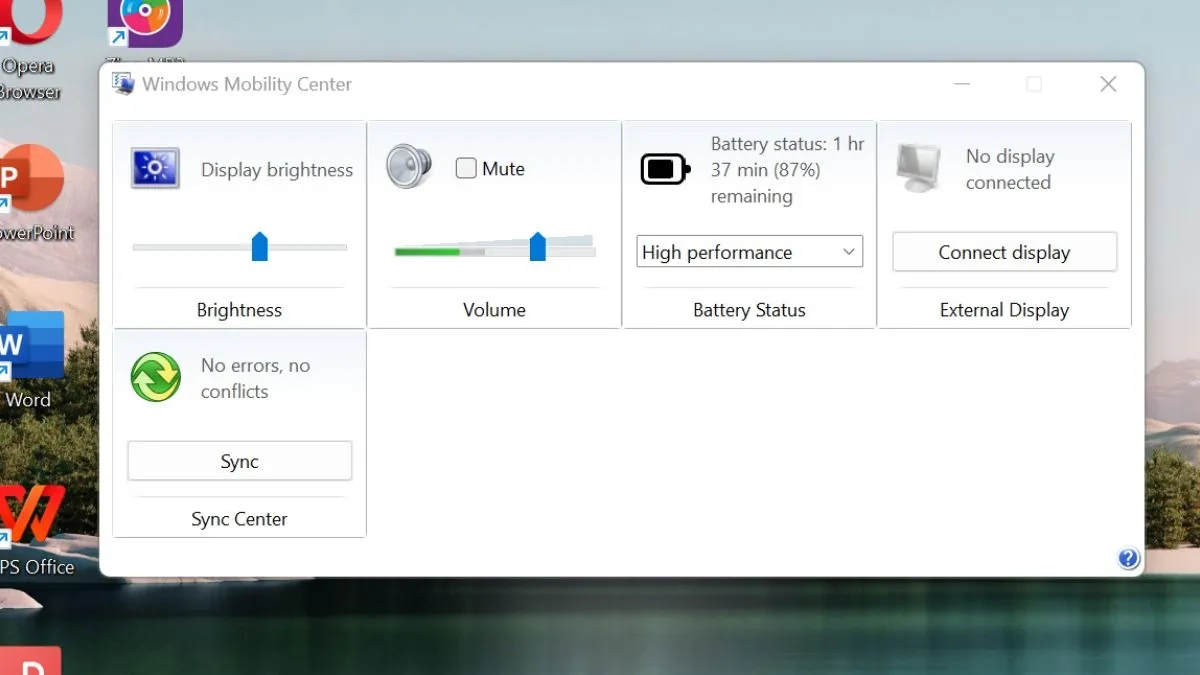The width and height of the screenshot is (1200, 675).
Task: Click the speaker icon in Volume tile
Action: pyautogui.click(x=408, y=167)
